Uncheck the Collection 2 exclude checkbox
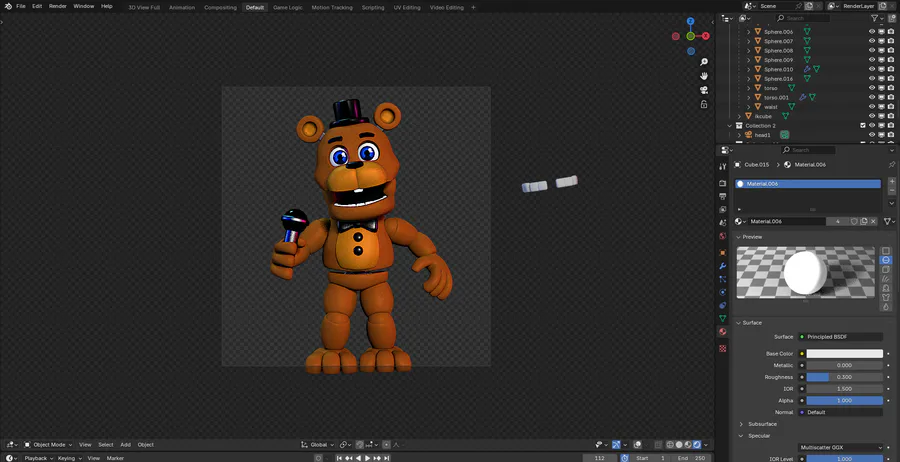 [863, 126]
